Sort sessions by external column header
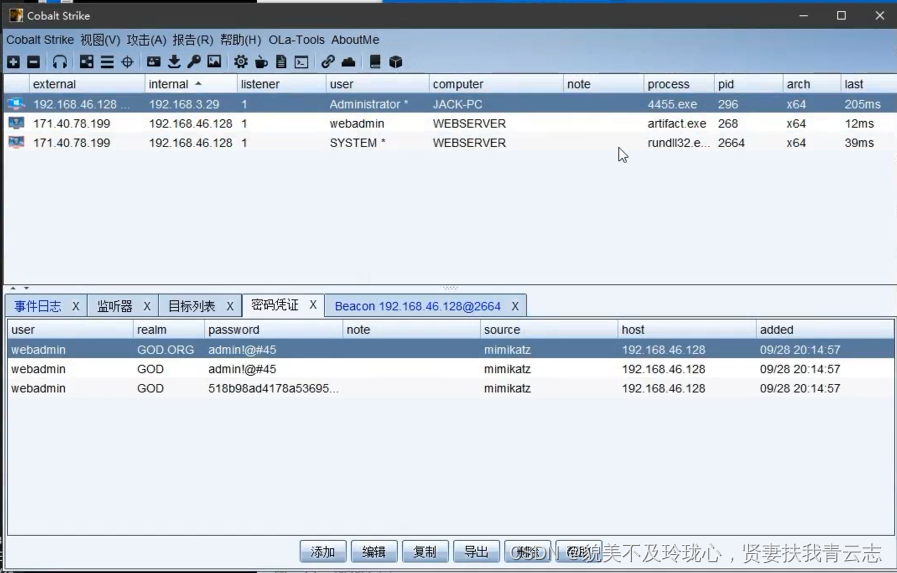Image resolution: width=897 pixels, height=573 pixels. tap(87, 84)
